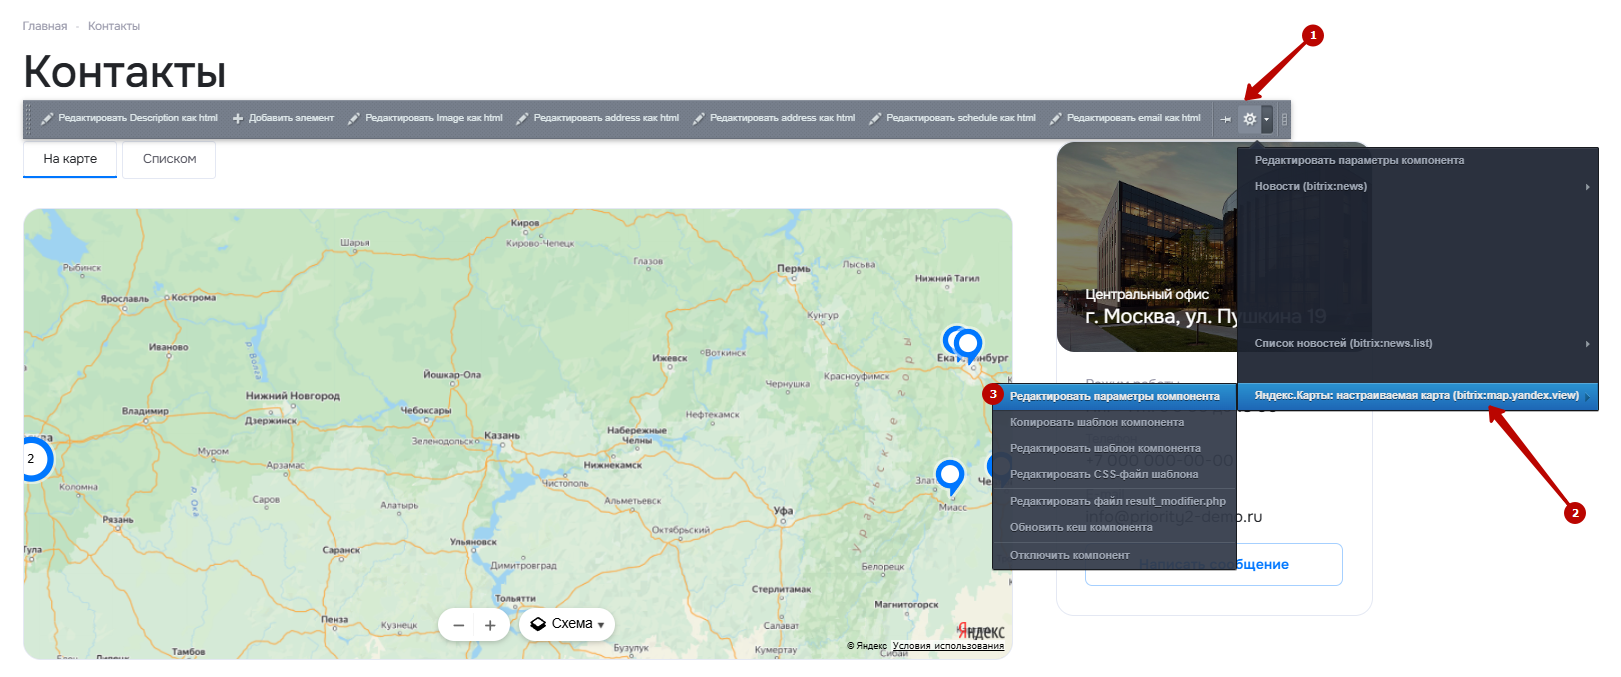1621x677 pixels.
Task: Select Яндекс.Карты: настраиваемая карта menu item
Action: pyautogui.click(x=1418, y=396)
